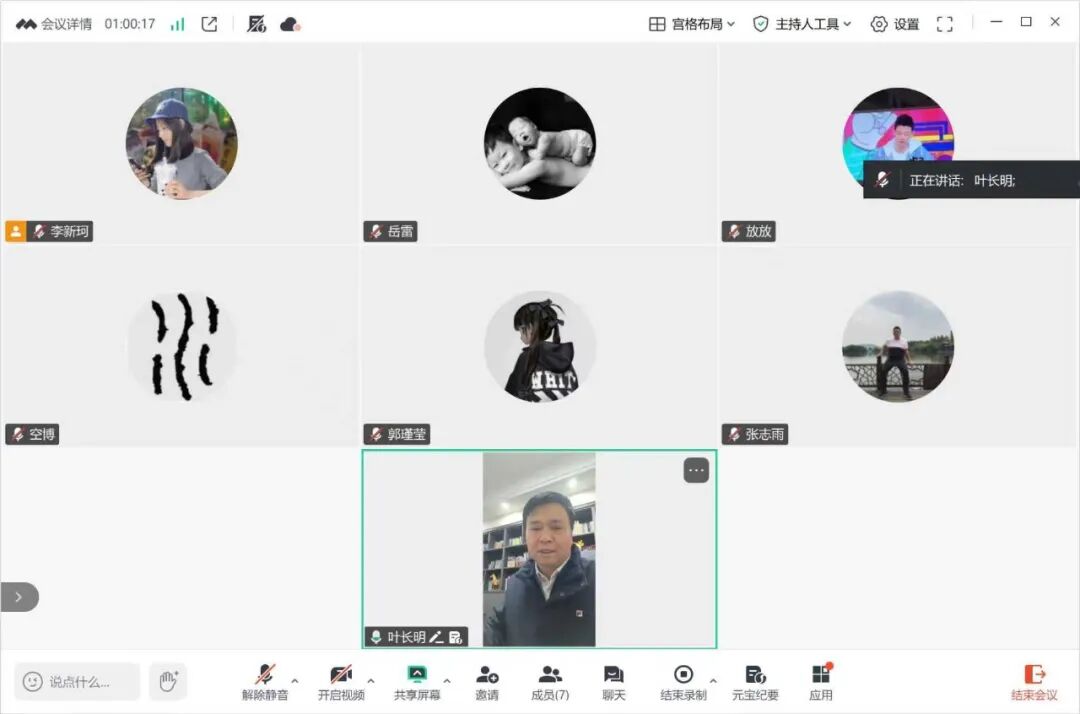The image size is (1080, 714).
Task: Open 设置 settings
Action: tap(895, 24)
